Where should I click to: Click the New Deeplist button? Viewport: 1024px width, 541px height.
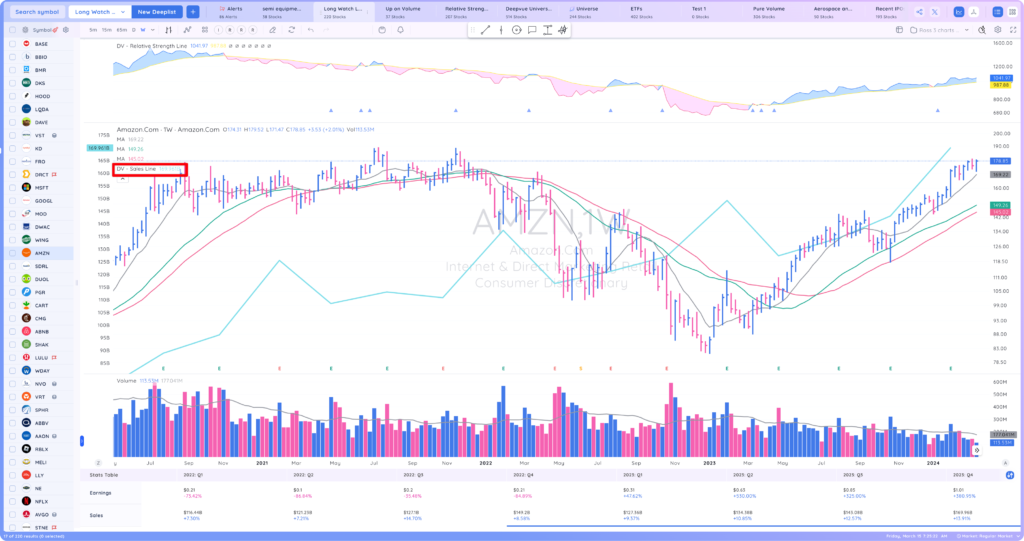coord(157,12)
